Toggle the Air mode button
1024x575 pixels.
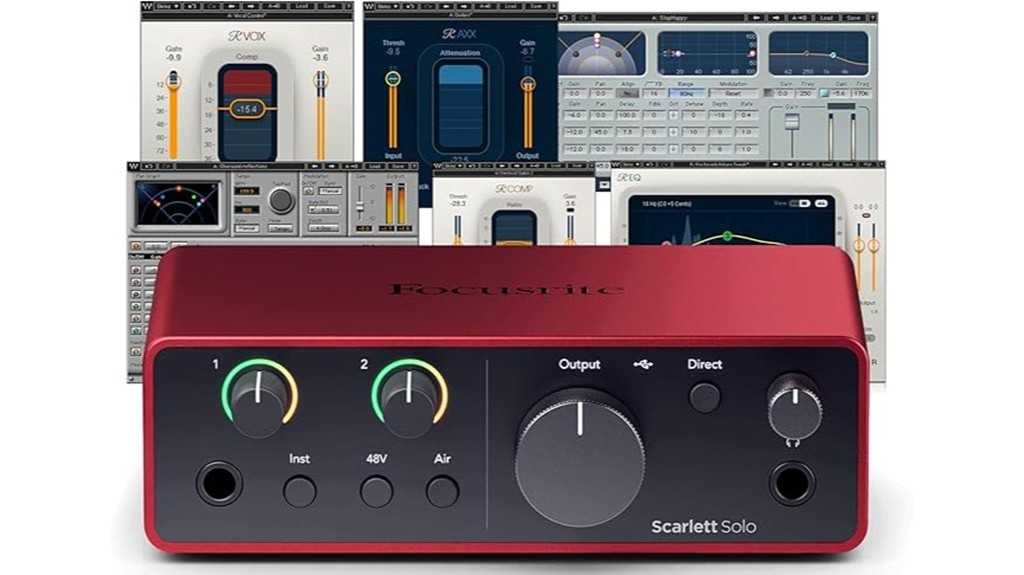point(442,491)
